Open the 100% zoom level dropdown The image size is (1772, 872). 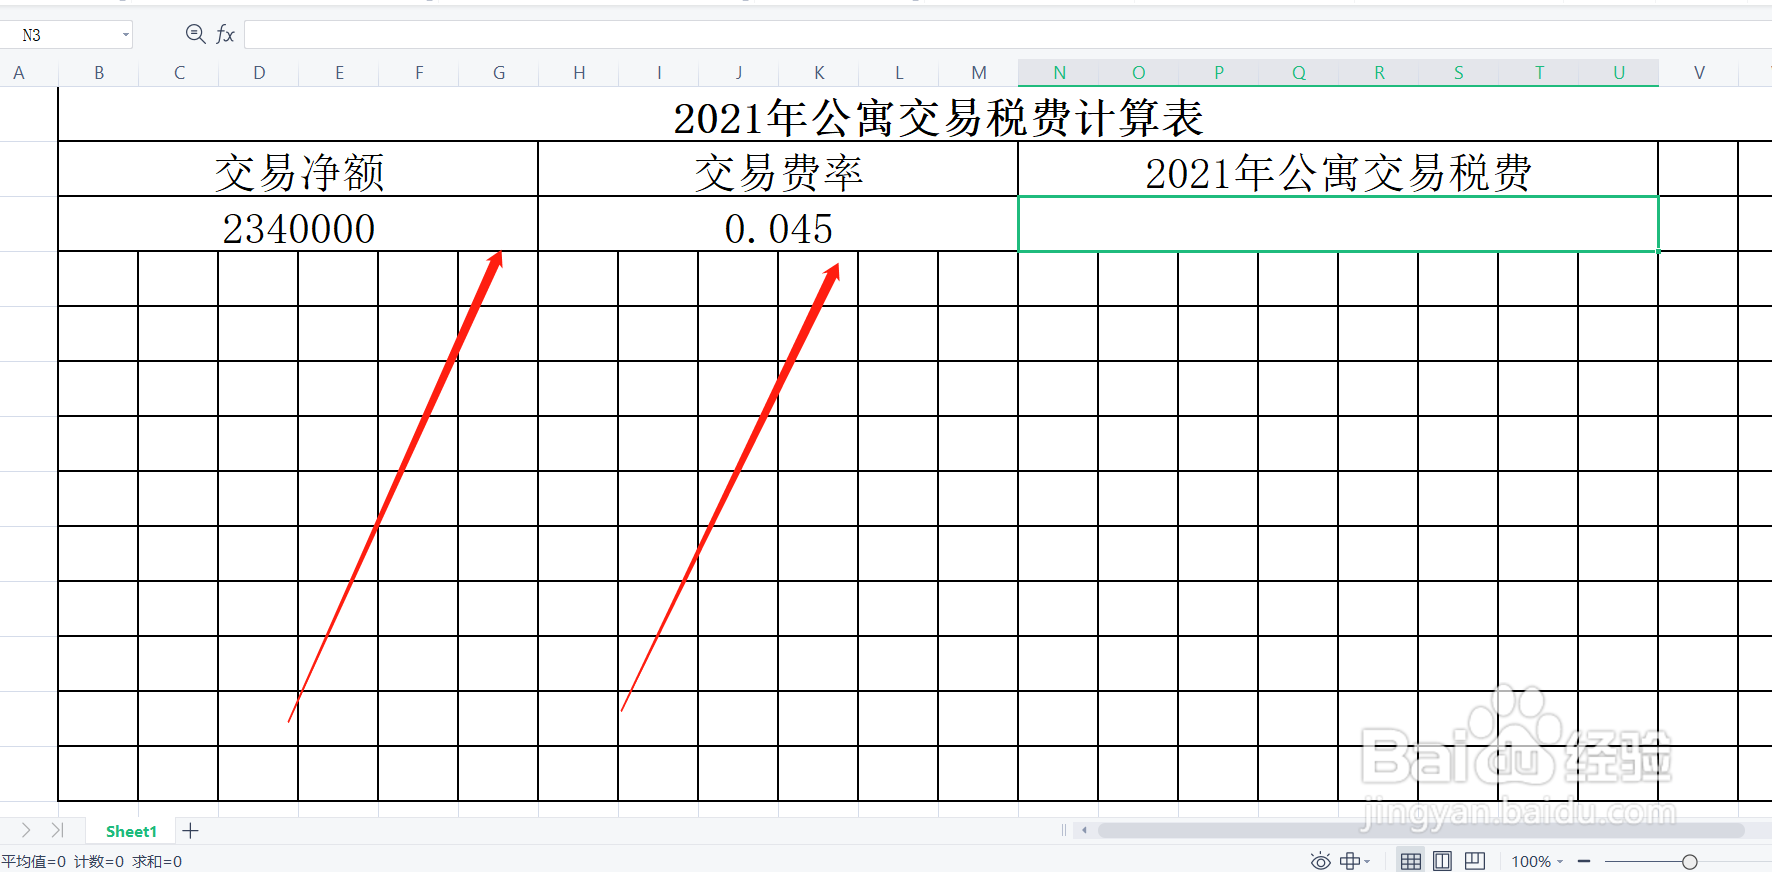point(1537,861)
